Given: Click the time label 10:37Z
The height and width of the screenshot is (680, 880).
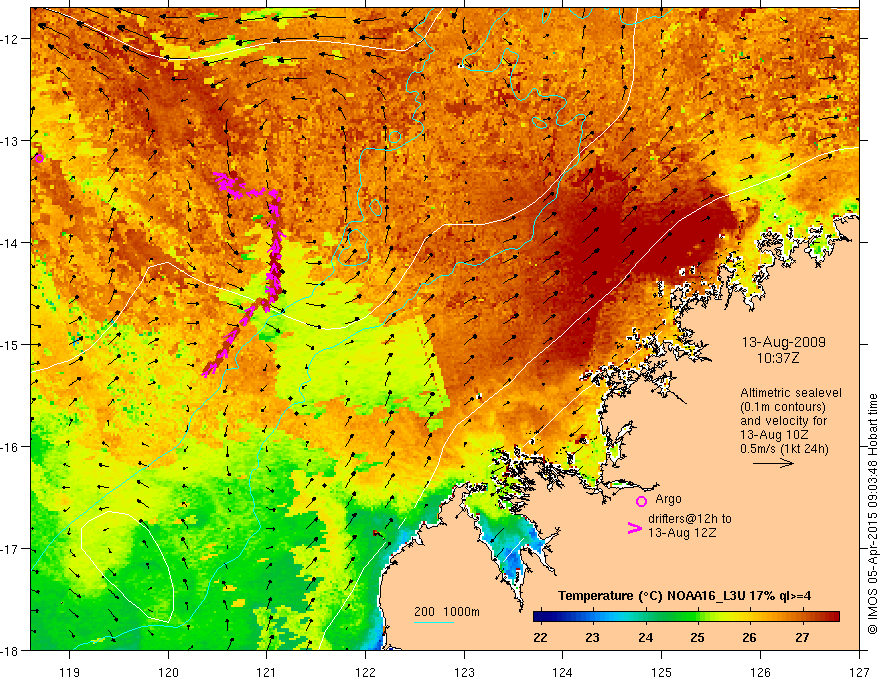Looking at the screenshot, I should pyautogui.click(x=778, y=358).
